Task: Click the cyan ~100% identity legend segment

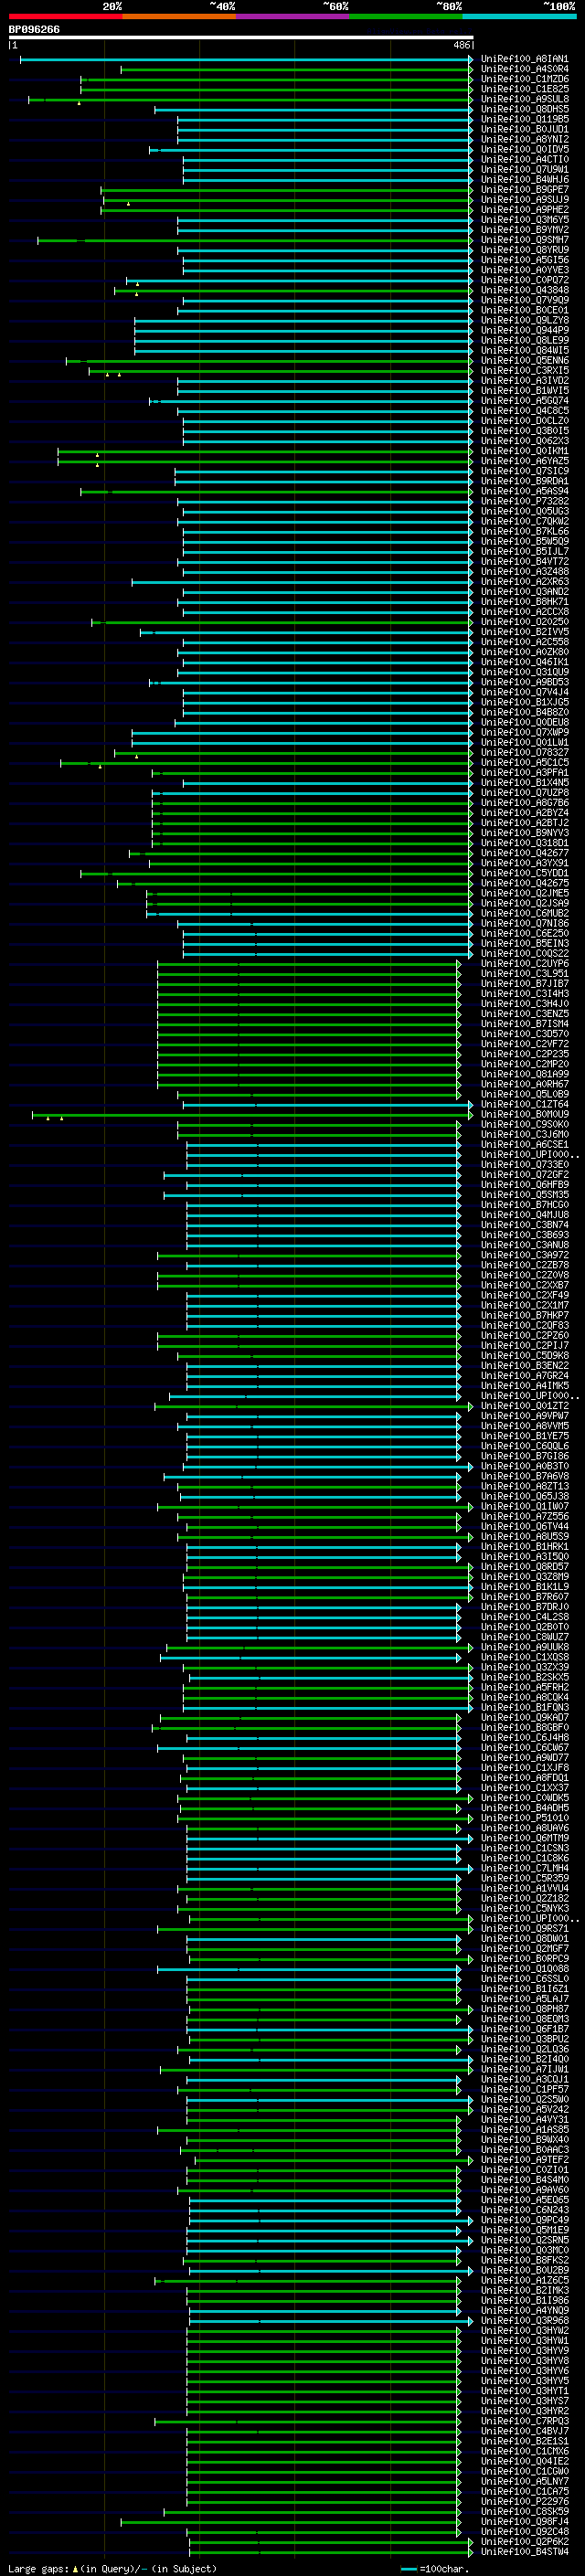Action: click(x=520, y=17)
